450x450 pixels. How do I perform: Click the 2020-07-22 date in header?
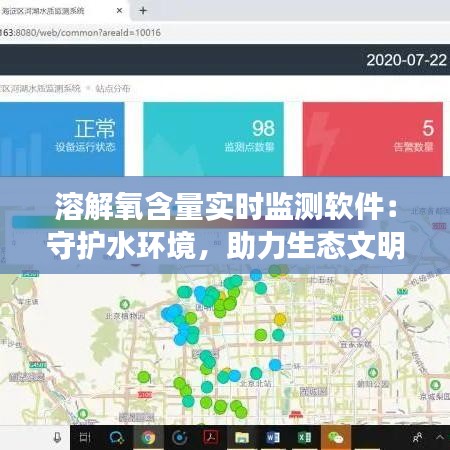point(406,60)
